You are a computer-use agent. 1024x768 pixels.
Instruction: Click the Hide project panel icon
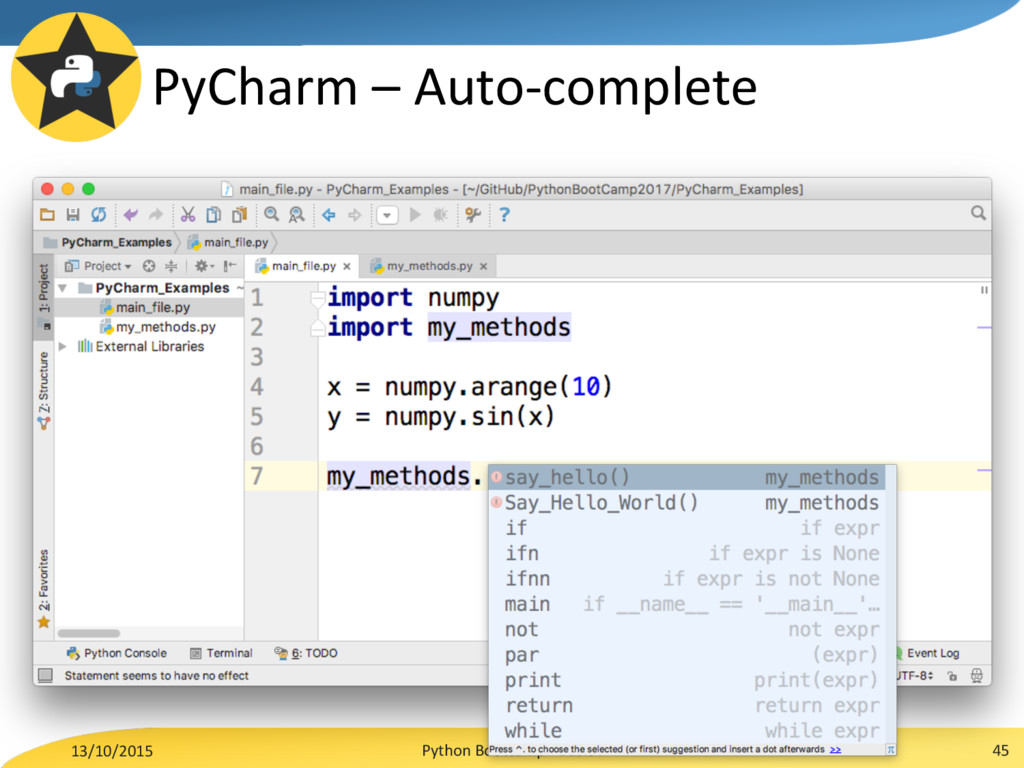(230, 266)
